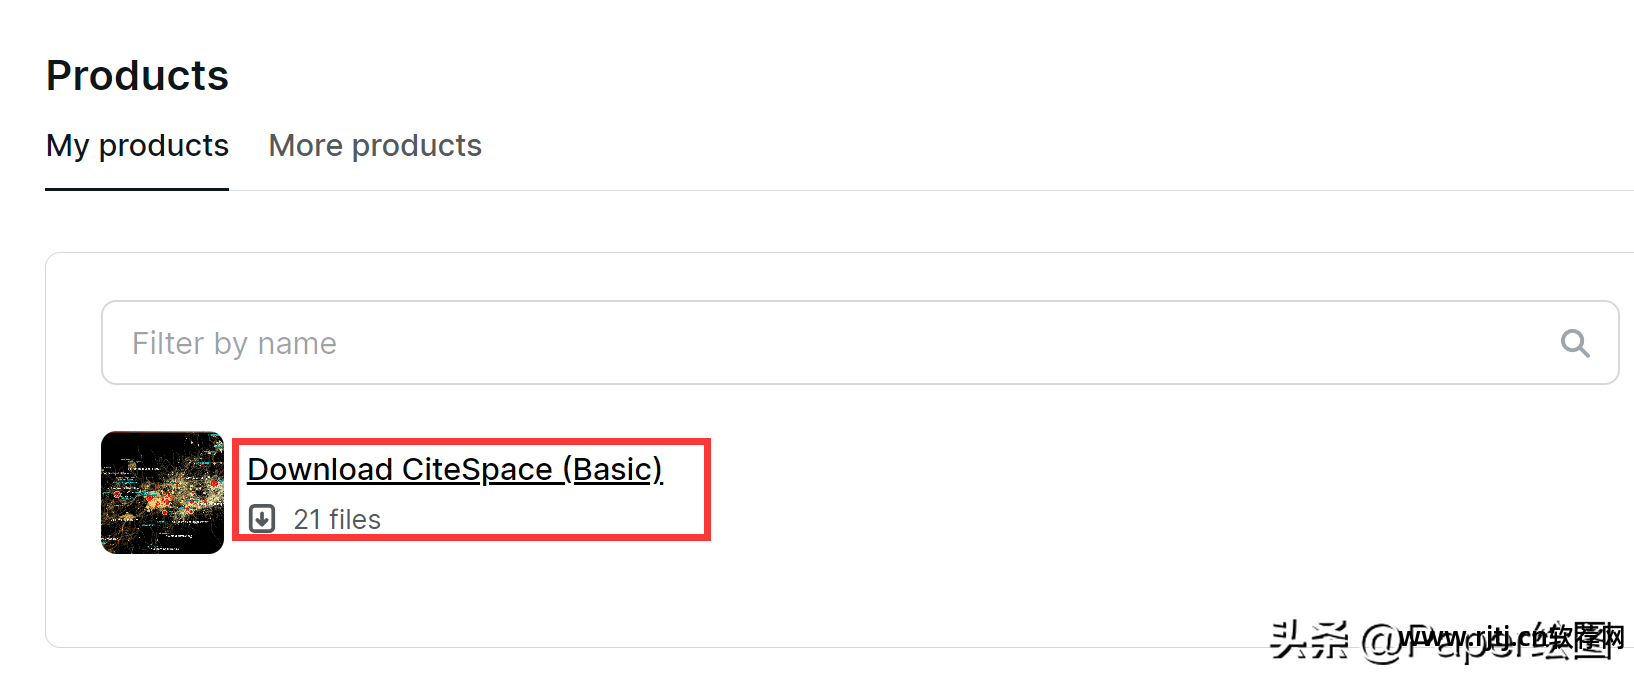Open the Download CiteSpace (Basic) link
The height and width of the screenshot is (683, 1634).
pyautogui.click(x=455, y=469)
